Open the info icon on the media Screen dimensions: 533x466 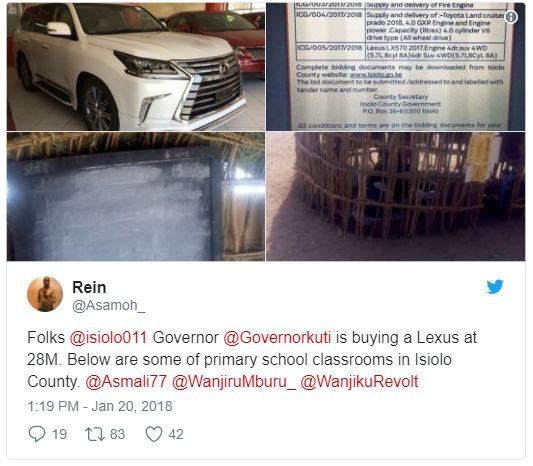(x=511, y=17)
